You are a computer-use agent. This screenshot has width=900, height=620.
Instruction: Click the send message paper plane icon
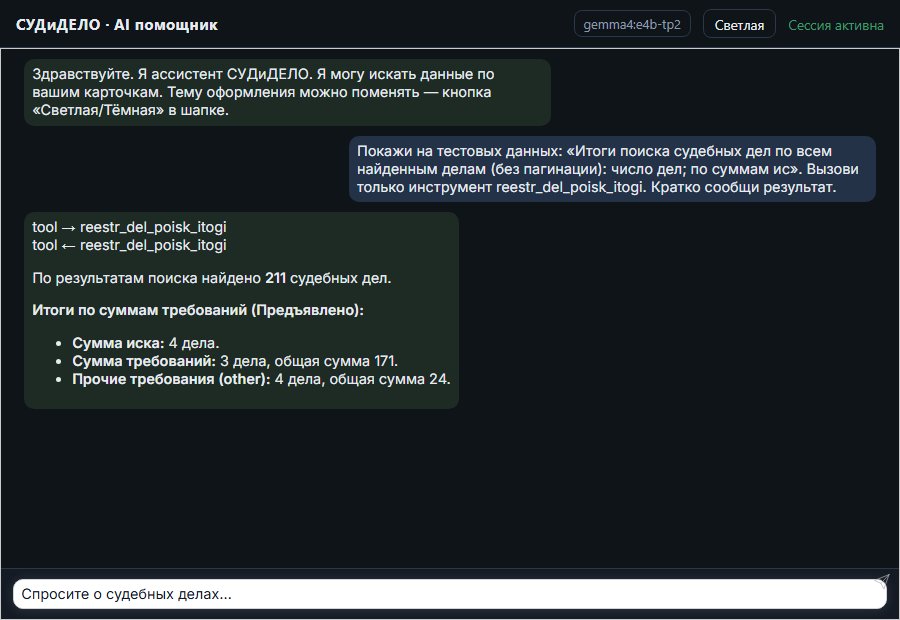882,580
